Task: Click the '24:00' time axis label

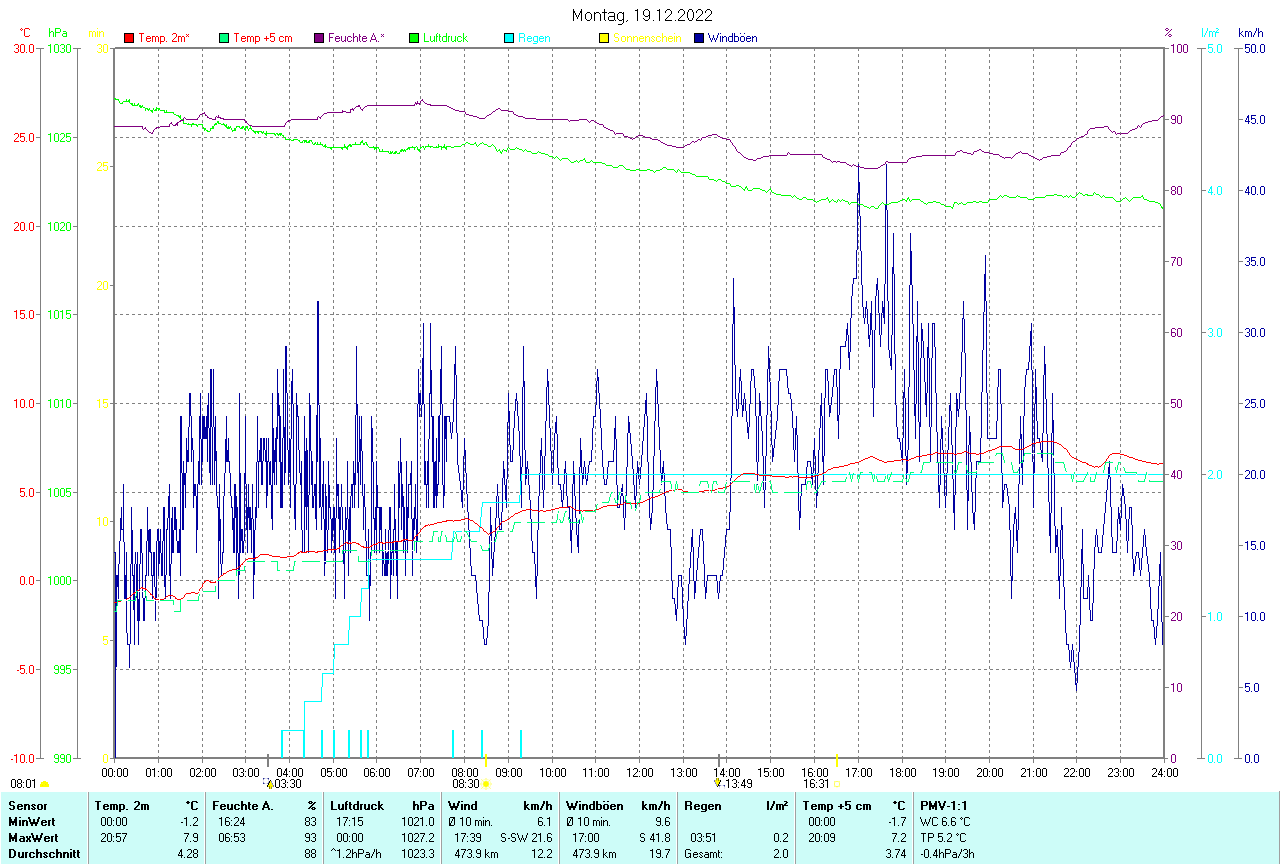Action: pos(1164,772)
